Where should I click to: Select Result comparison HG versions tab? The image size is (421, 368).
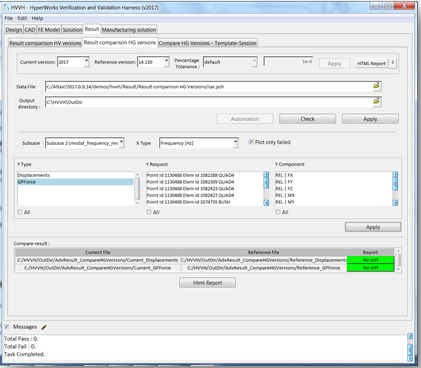click(x=120, y=42)
